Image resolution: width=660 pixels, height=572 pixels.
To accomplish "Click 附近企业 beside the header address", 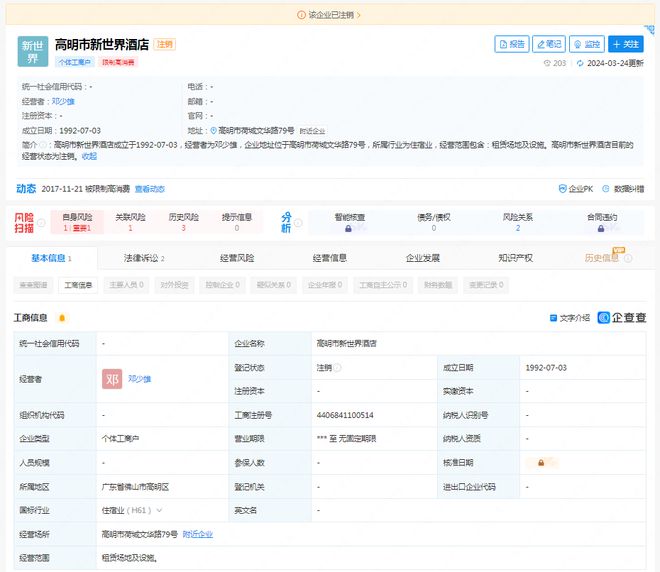I will 312,131.
